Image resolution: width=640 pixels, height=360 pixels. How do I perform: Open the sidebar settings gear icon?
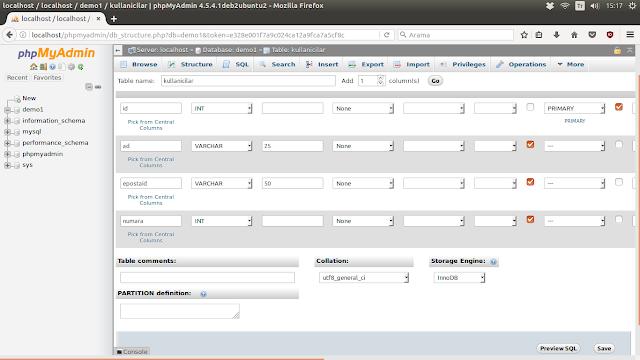click(71, 67)
